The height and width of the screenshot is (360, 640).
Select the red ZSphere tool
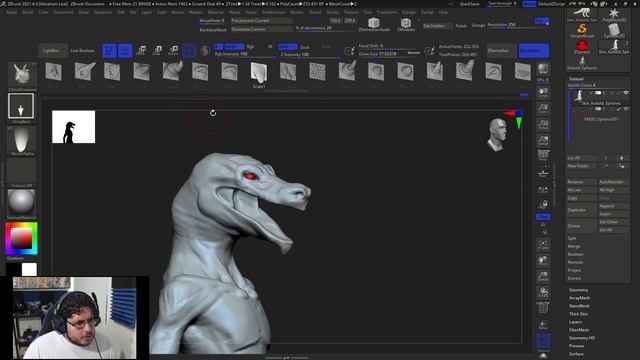pos(582,47)
